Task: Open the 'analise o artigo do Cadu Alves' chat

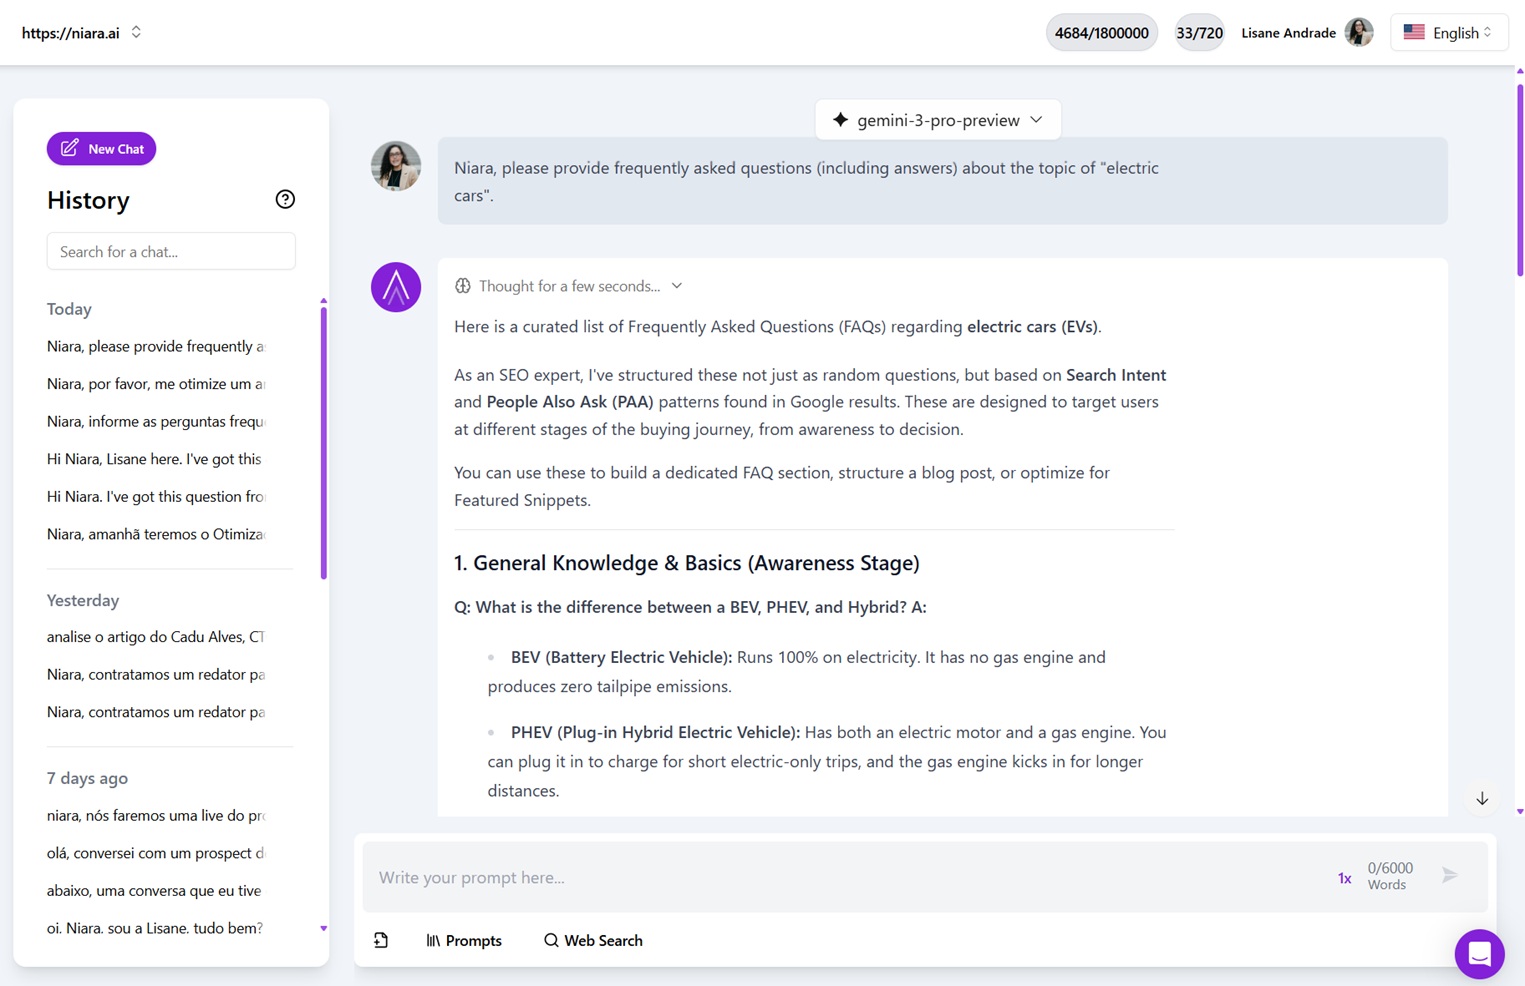Action: tap(156, 637)
